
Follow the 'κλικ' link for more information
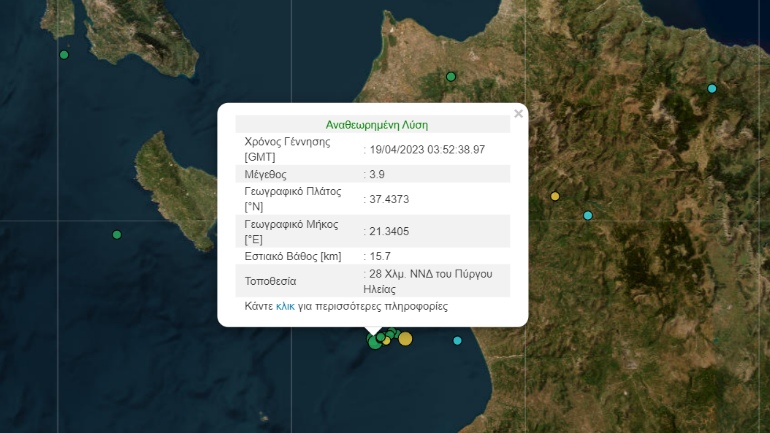pos(285,306)
